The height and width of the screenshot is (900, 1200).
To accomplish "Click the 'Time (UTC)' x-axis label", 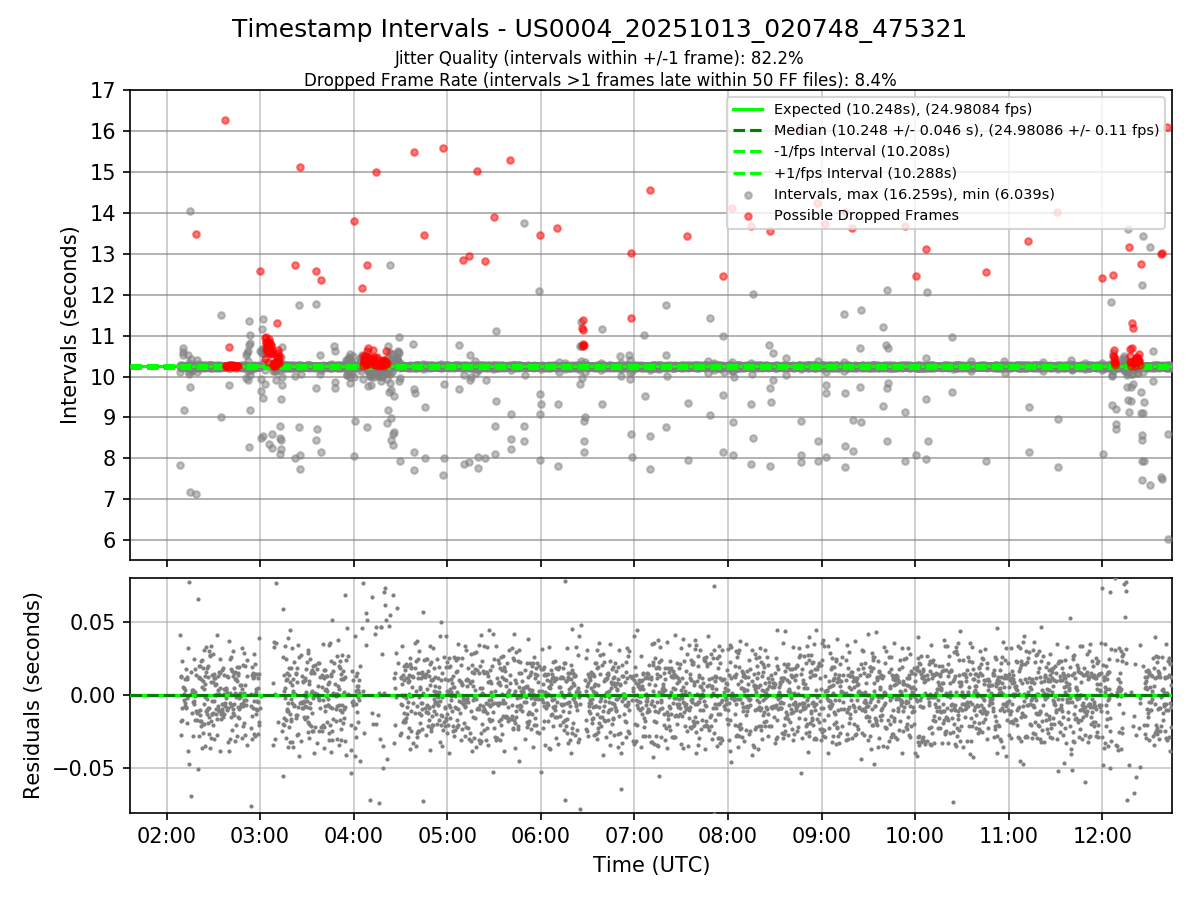I will click(651, 864).
